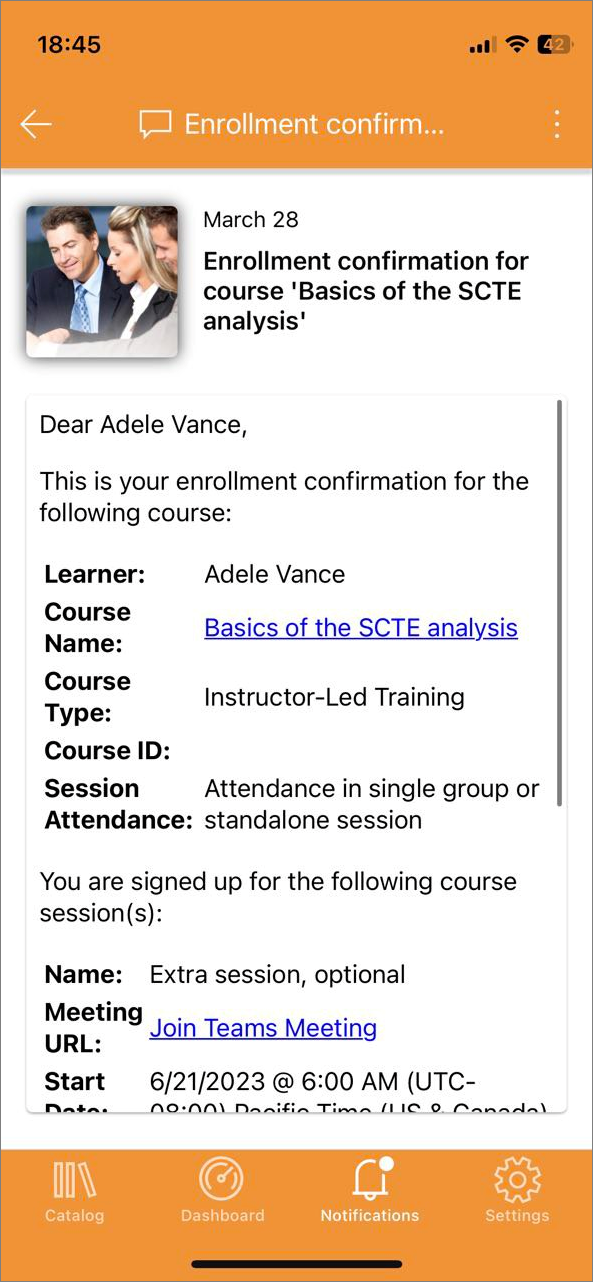
Task: Tap the back arrow icon
Action: coord(36,124)
